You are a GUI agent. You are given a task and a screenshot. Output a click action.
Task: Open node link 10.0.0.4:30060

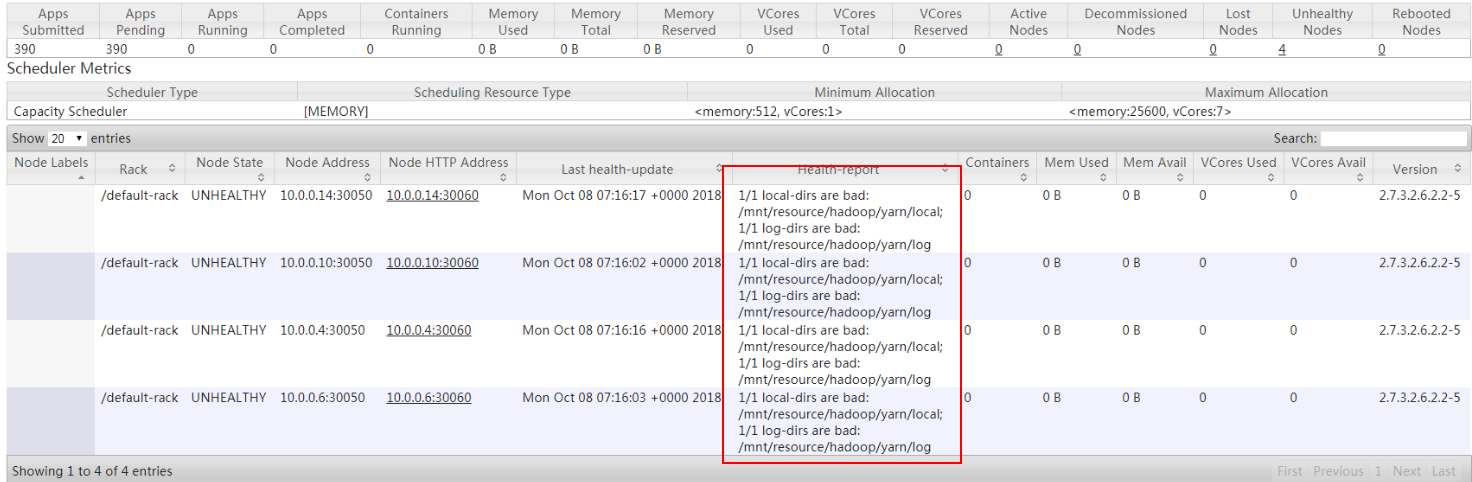(429, 330)
